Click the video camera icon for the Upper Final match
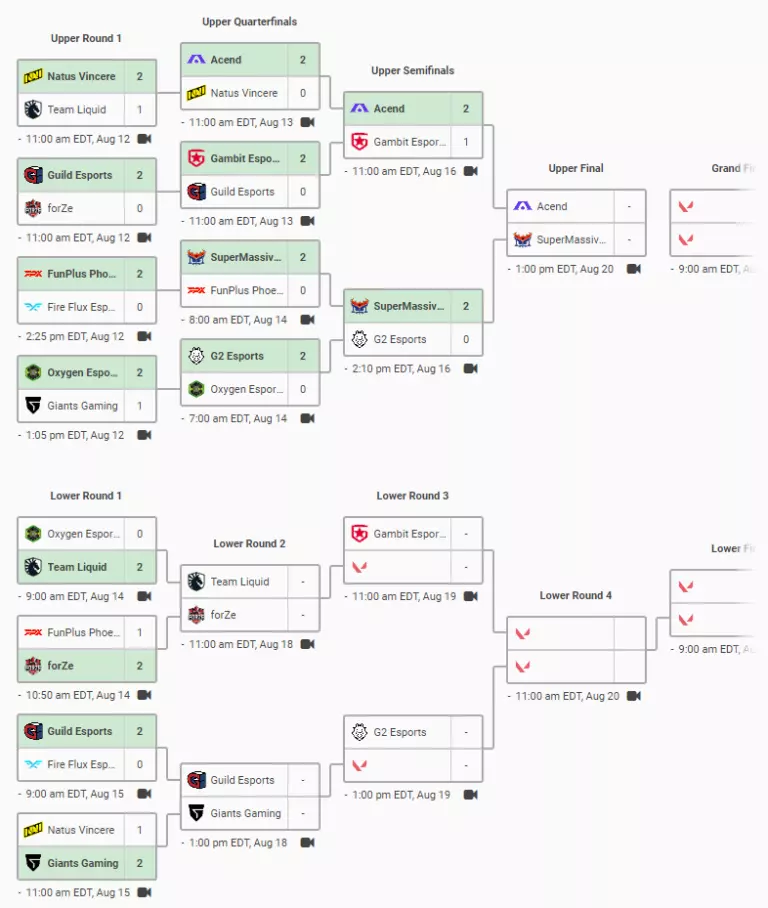Screen dimensions: 768x908 click(634, 269)
